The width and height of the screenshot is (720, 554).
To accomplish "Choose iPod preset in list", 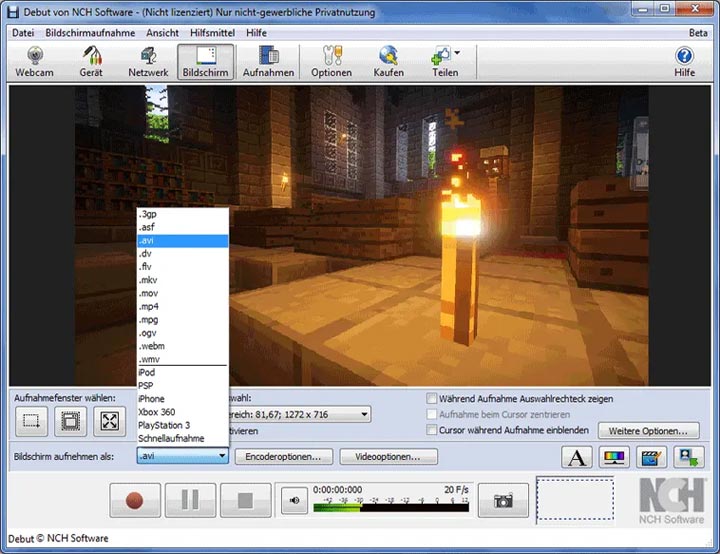I will pos(183,373).
